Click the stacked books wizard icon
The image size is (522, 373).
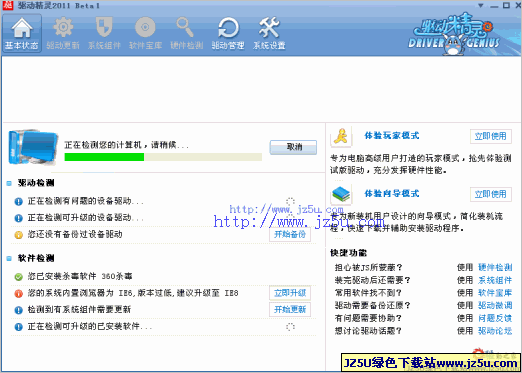point(341,194)
